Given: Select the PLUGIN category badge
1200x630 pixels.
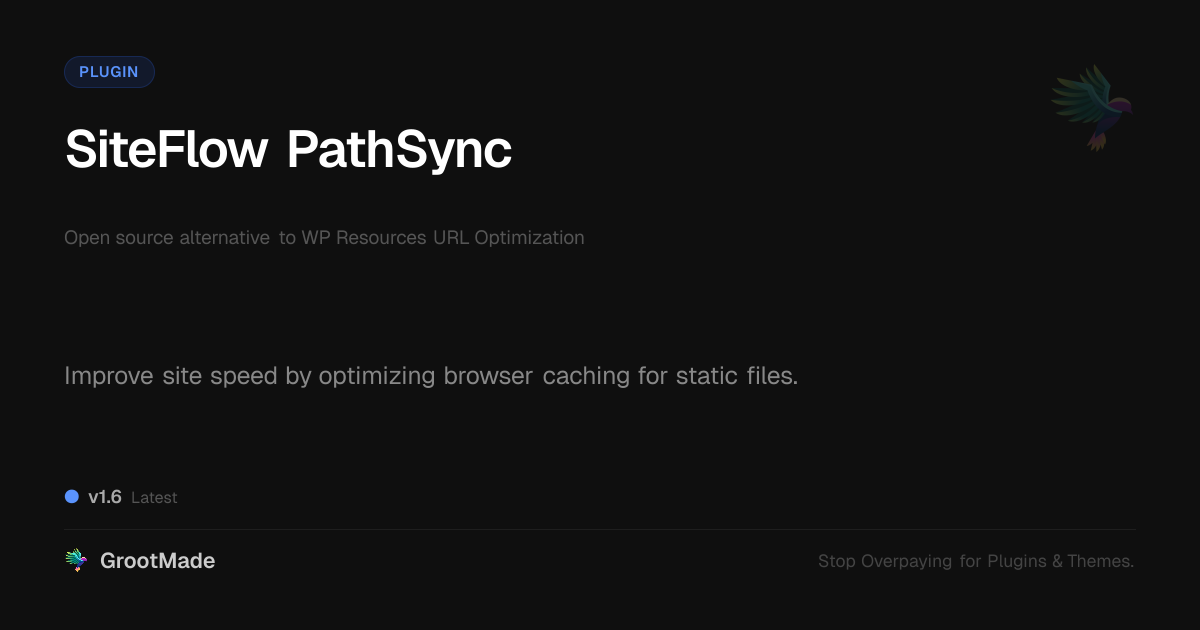Looking at the screenshot, I should click(x=109, y=72).
